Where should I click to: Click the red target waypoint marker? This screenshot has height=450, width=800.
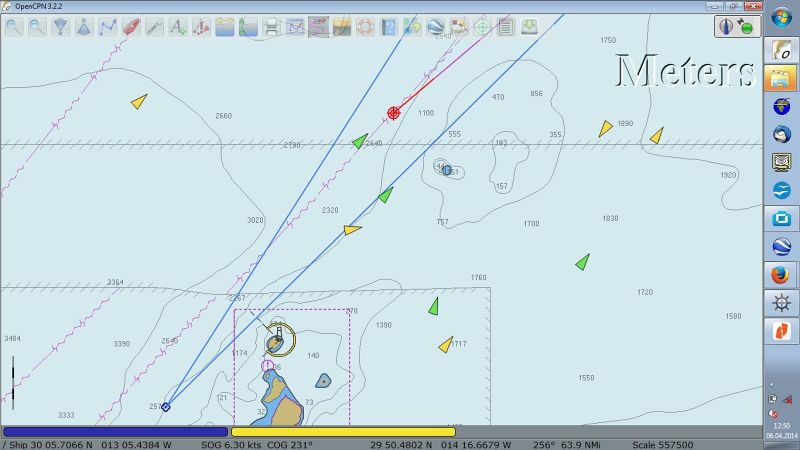394,113
